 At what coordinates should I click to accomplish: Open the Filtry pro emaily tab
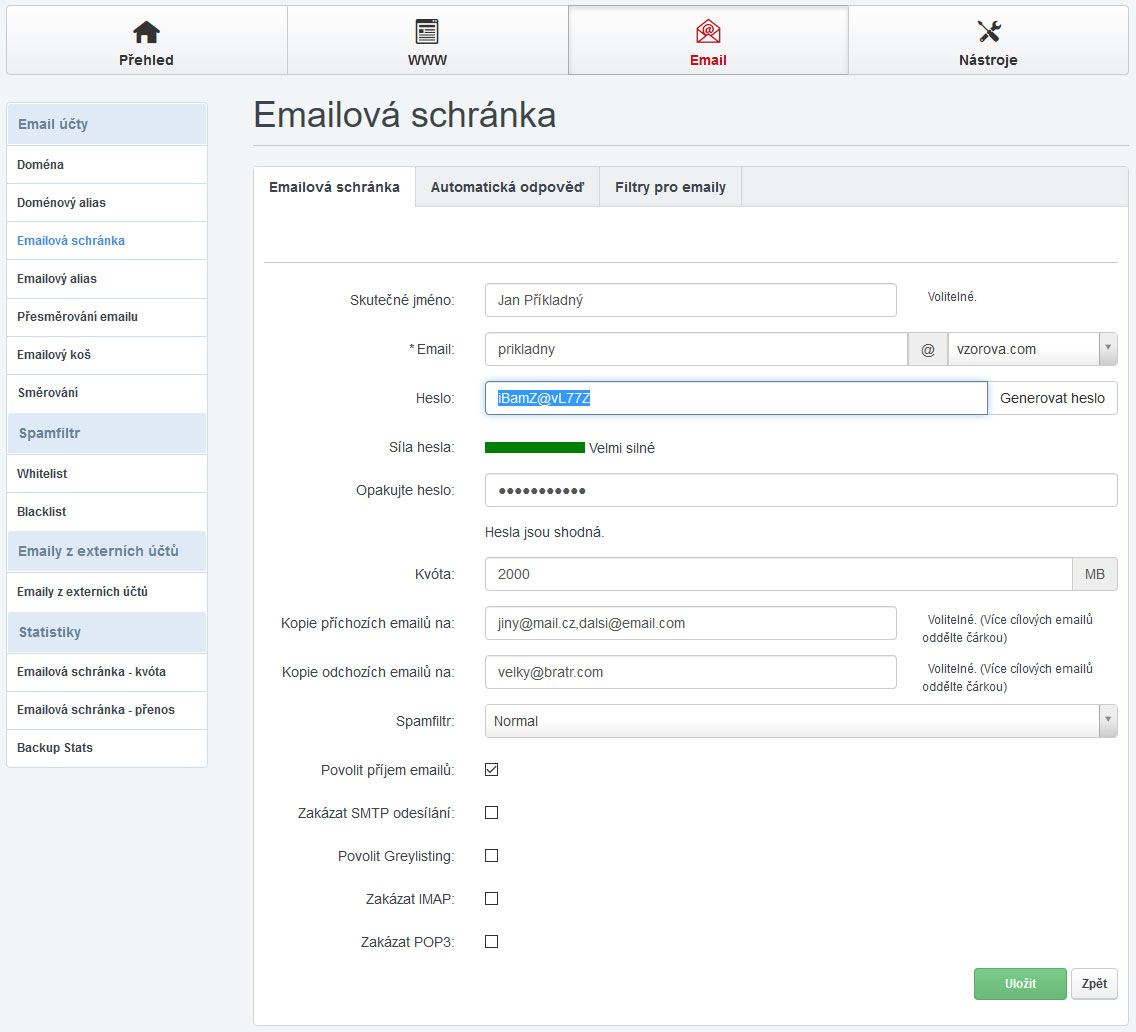[670, 187]
